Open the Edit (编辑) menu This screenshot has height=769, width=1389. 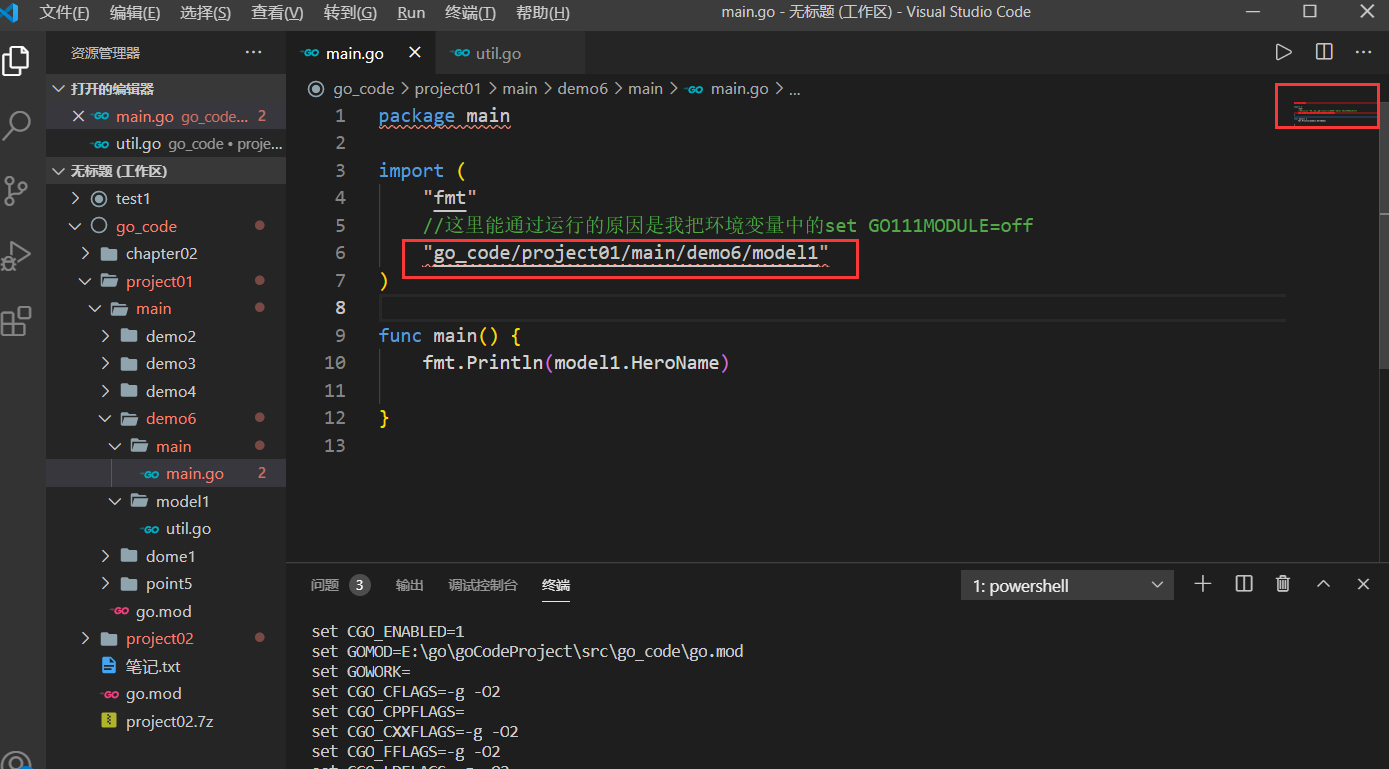tap(135, 12)
